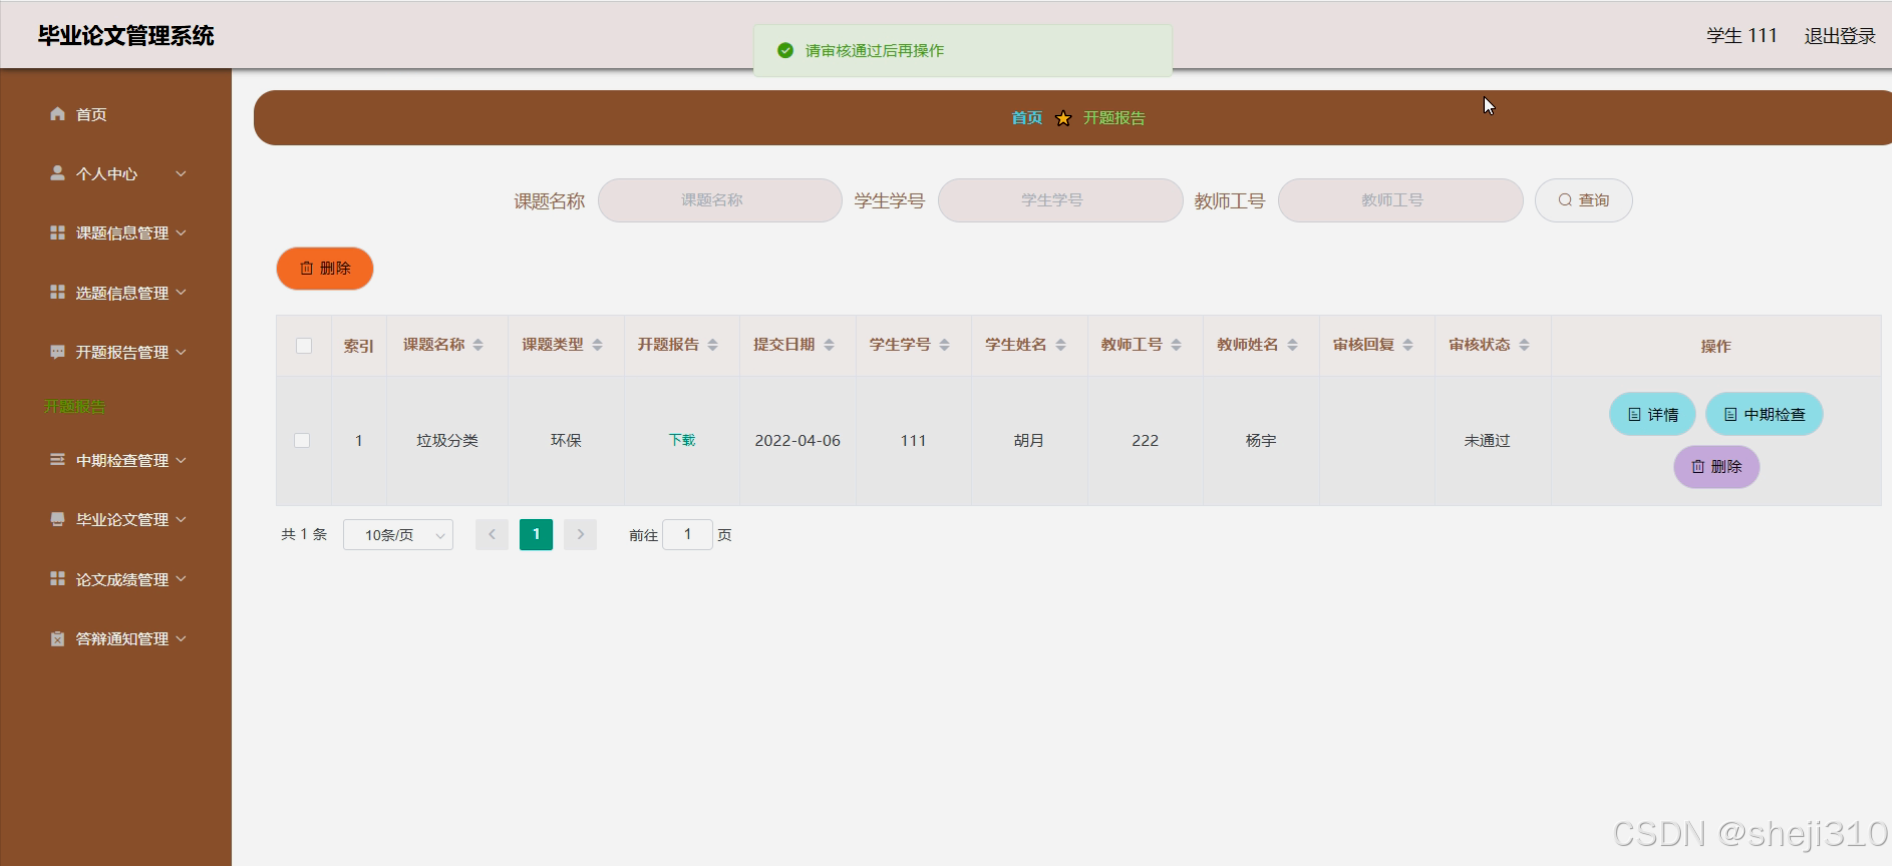Image resolution: width=1892 pixels, height=866 pixels.
Task: Open the 个人中心 menu label
Action: click(107, 174)
